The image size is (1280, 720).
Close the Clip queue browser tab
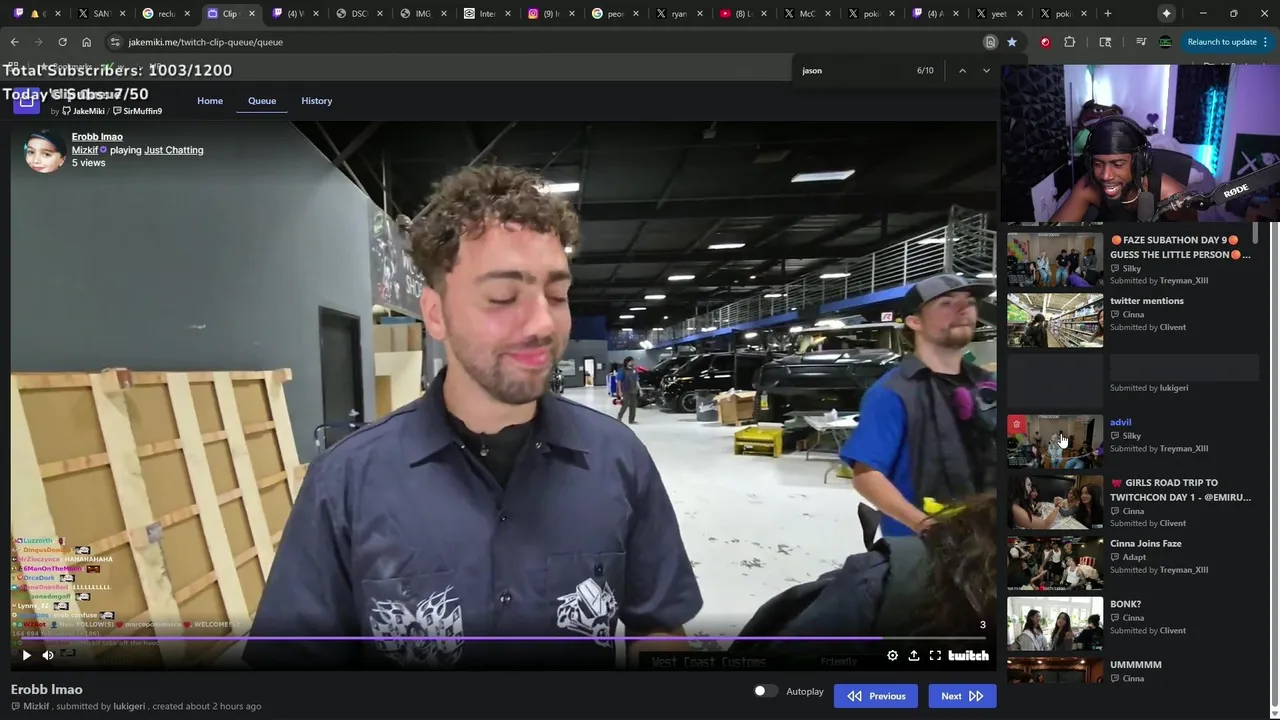251,14
